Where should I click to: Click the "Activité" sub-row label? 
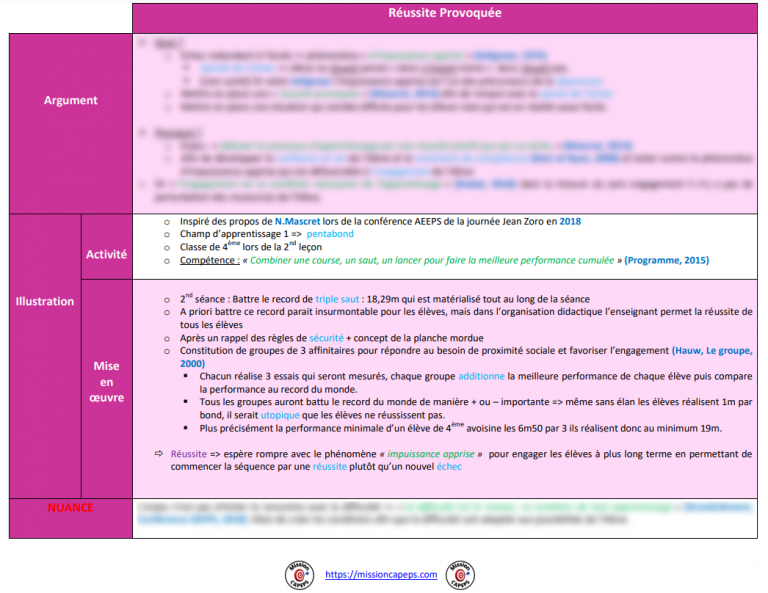tap(107, 254)
